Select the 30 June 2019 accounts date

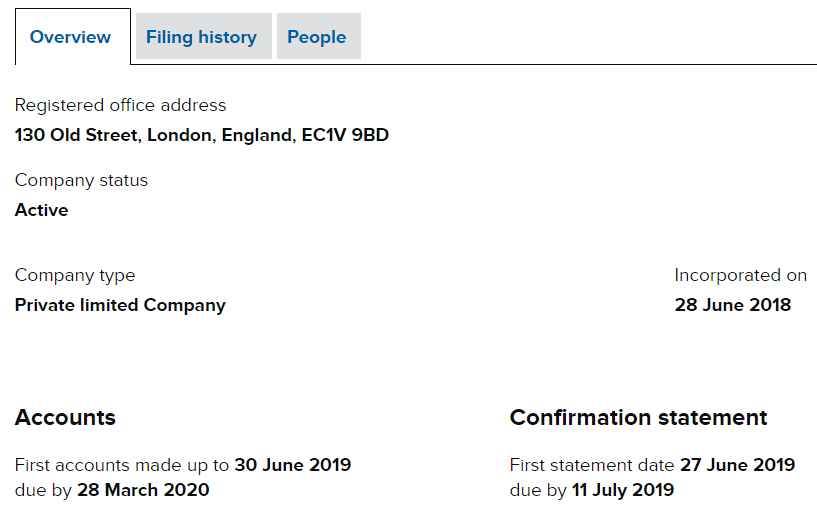(x=293, y=465)
